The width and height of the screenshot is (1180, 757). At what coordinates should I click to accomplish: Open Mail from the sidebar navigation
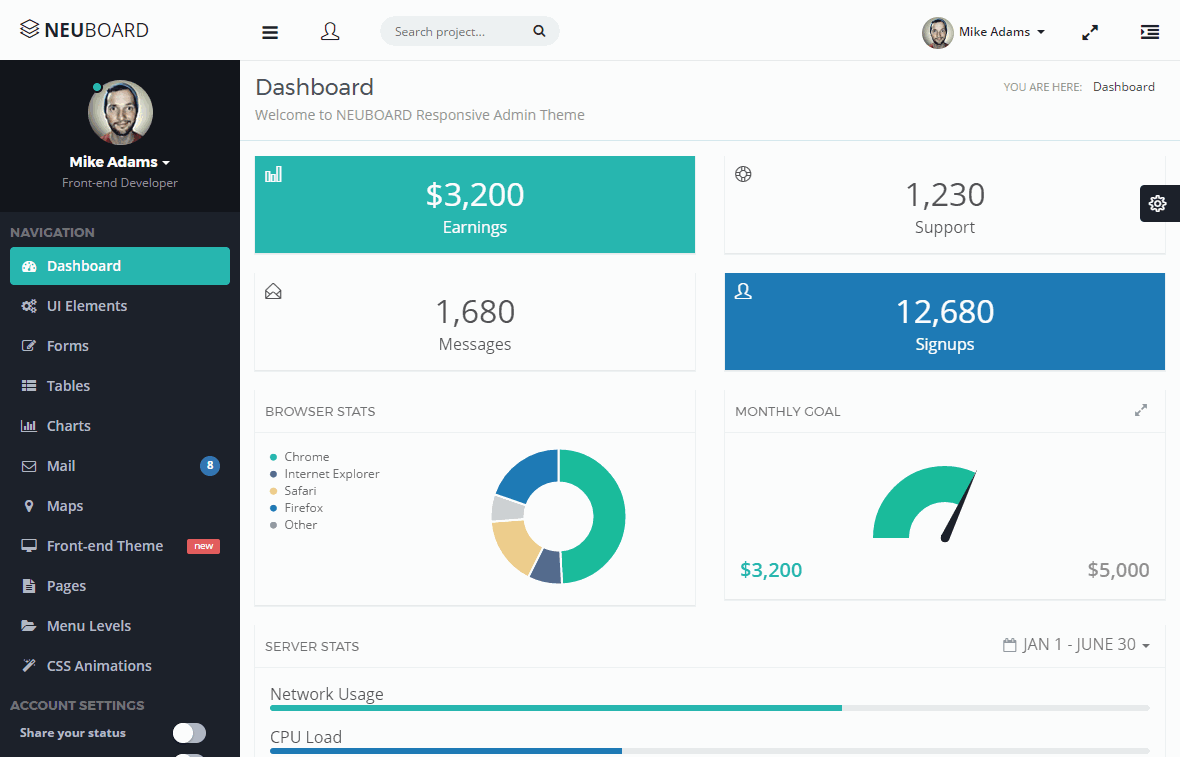[60, 465]
